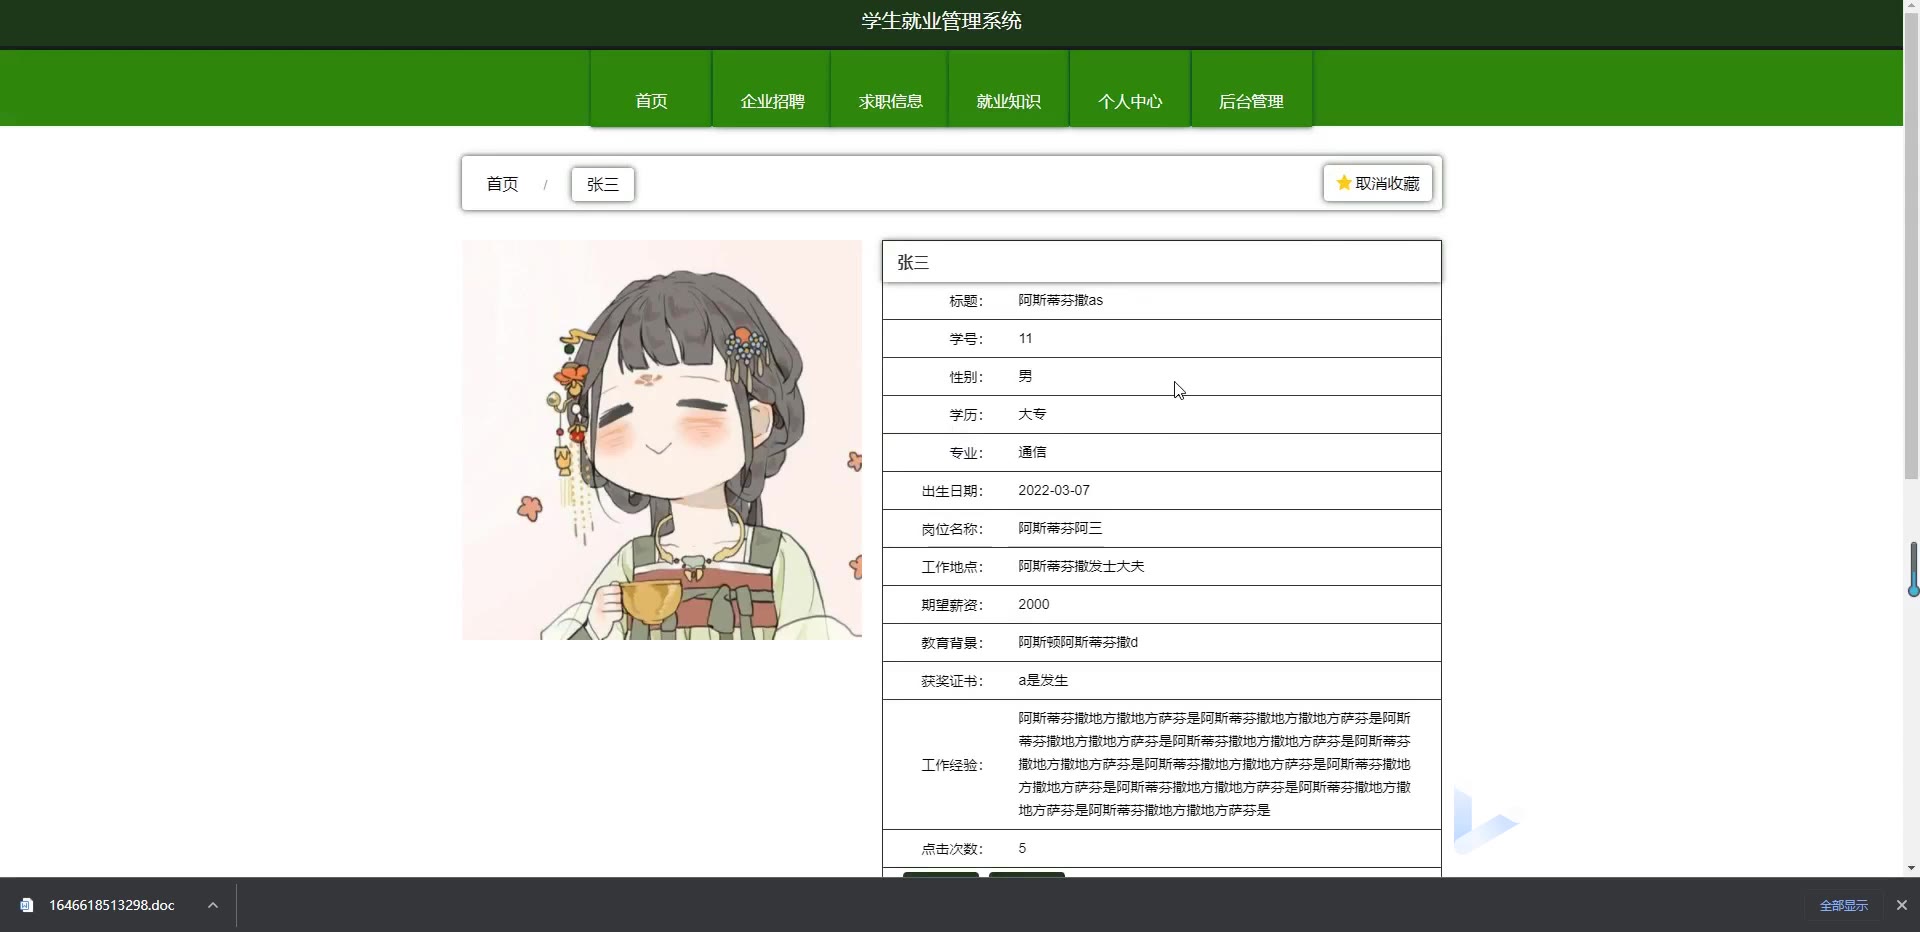This screenshot has width=1920, height=932.
Task: Click the 出生日期 label
Action: tap(952, 491)
